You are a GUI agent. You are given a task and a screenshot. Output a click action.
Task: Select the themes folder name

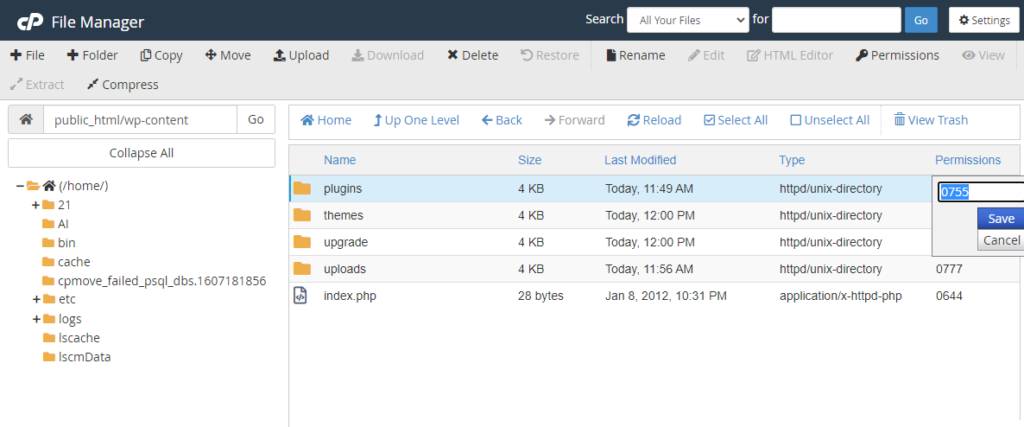click(344, 215)
